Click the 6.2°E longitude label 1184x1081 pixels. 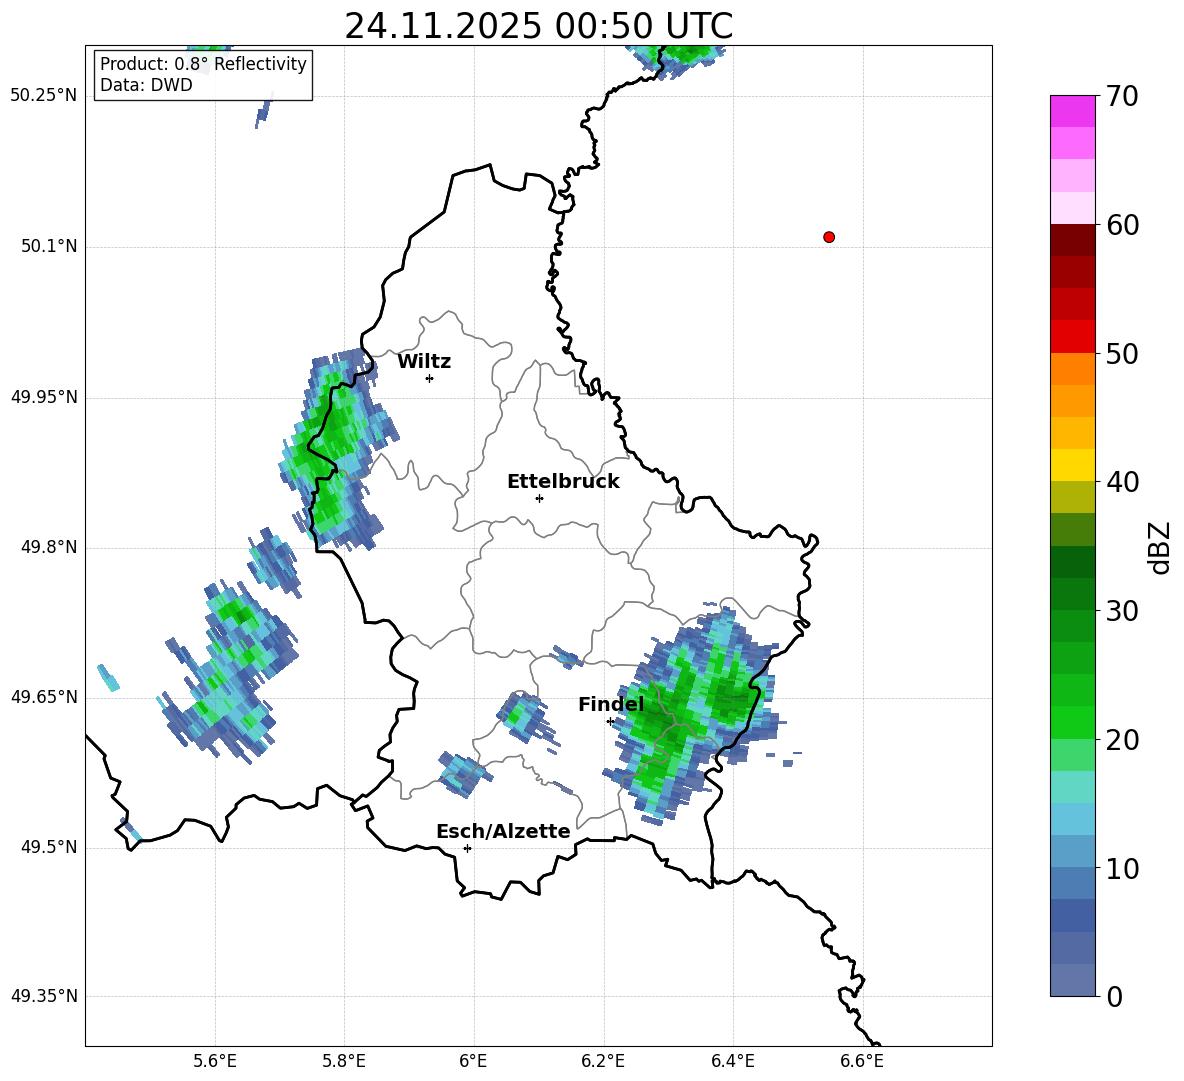coord(603,1061)
